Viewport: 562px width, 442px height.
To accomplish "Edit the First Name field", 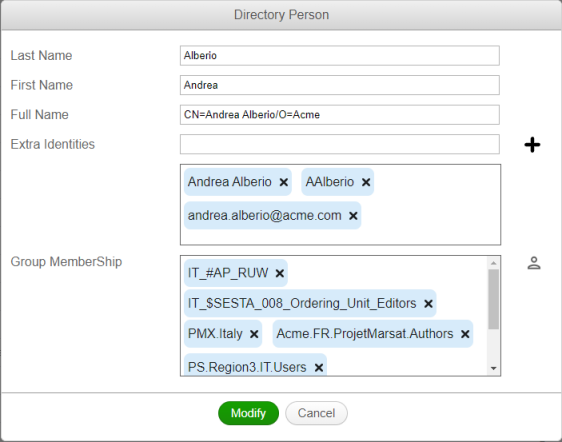I will click(340, 85).
